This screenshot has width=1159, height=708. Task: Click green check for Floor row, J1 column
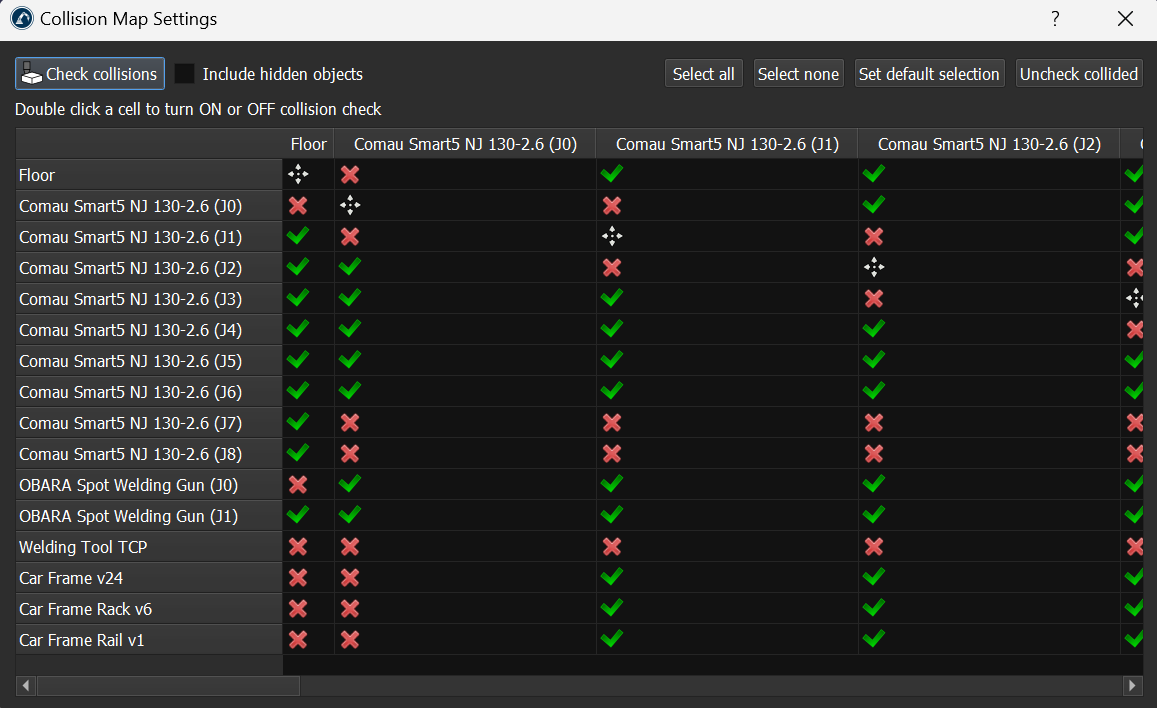coord(612,175)
